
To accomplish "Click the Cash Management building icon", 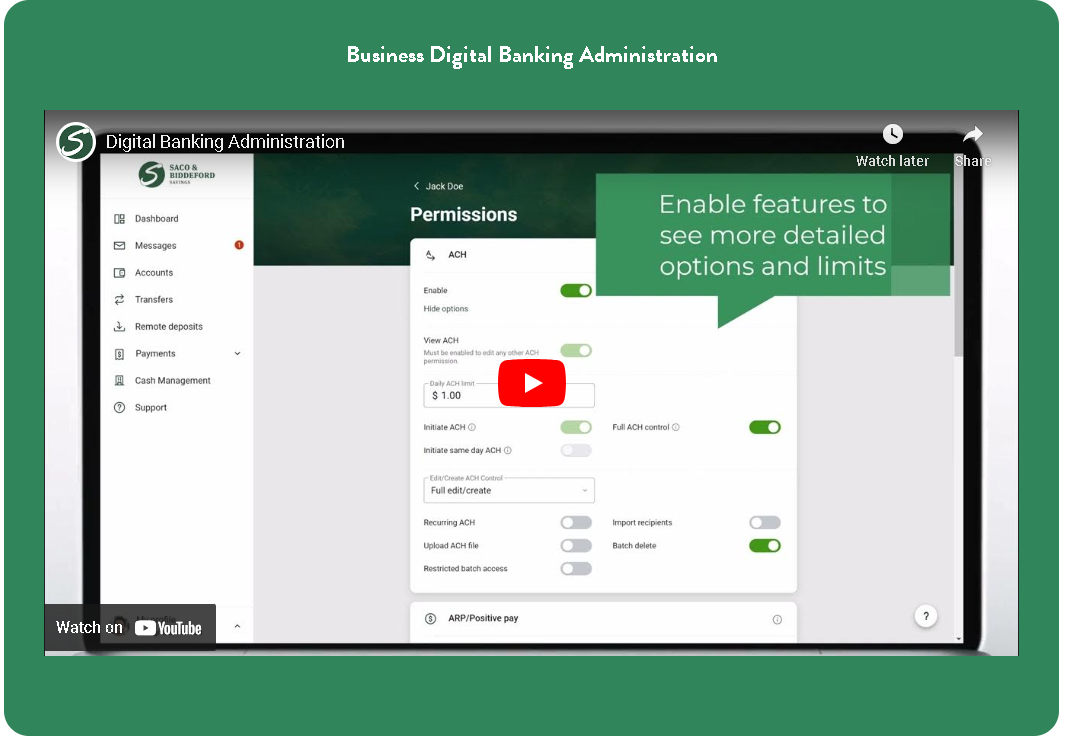I will (x=119, y=381).
